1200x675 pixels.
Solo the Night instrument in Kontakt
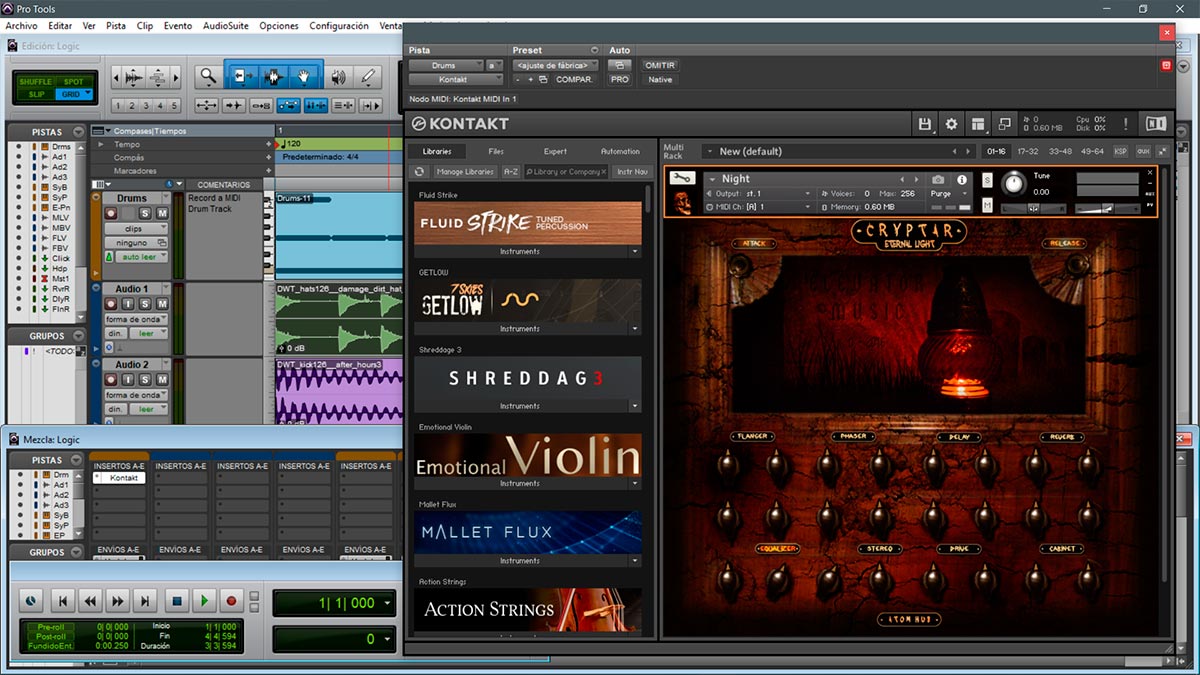click(988, 180)
